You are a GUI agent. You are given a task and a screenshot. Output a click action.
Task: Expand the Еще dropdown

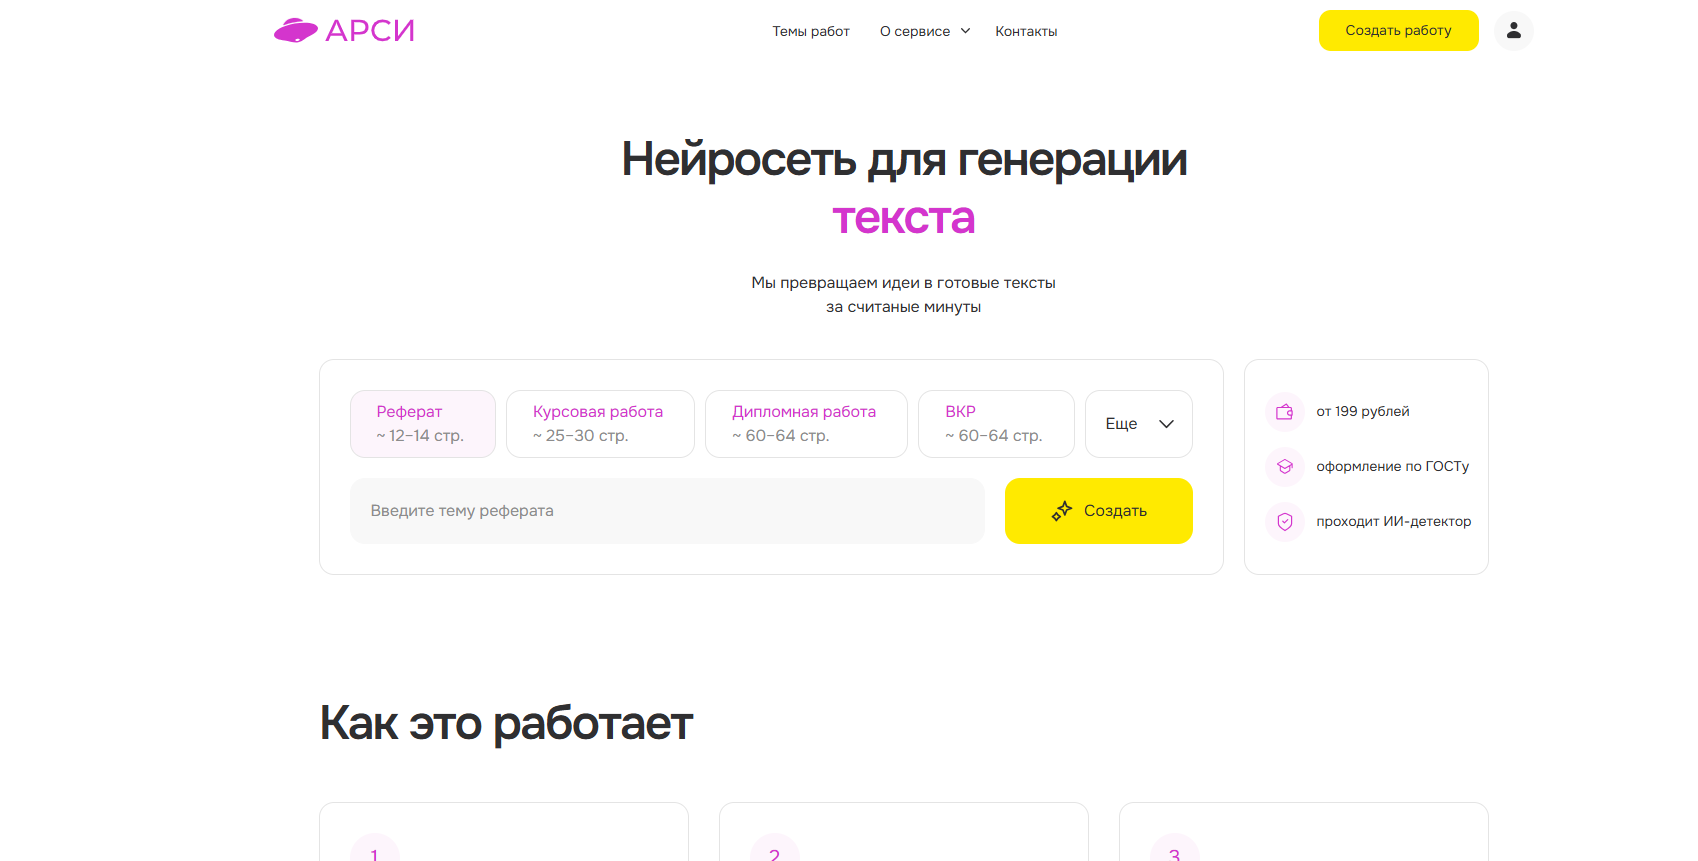coord(1138,424)
